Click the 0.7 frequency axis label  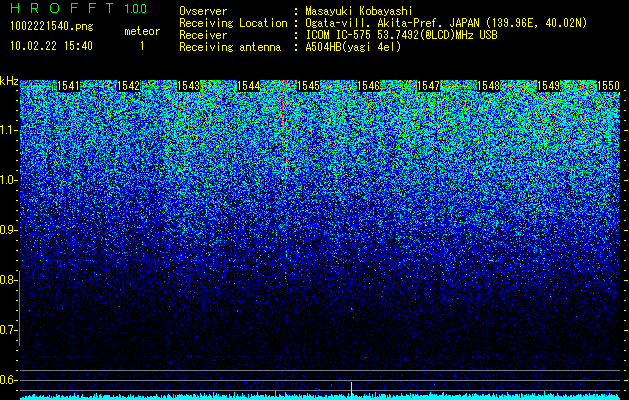pyautogui.click(x=8, y=330)
